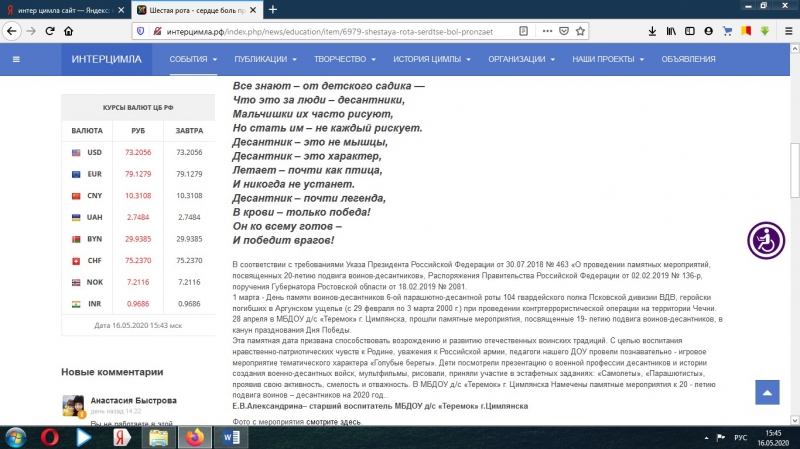Click the shopping cart extension icon

727,31
